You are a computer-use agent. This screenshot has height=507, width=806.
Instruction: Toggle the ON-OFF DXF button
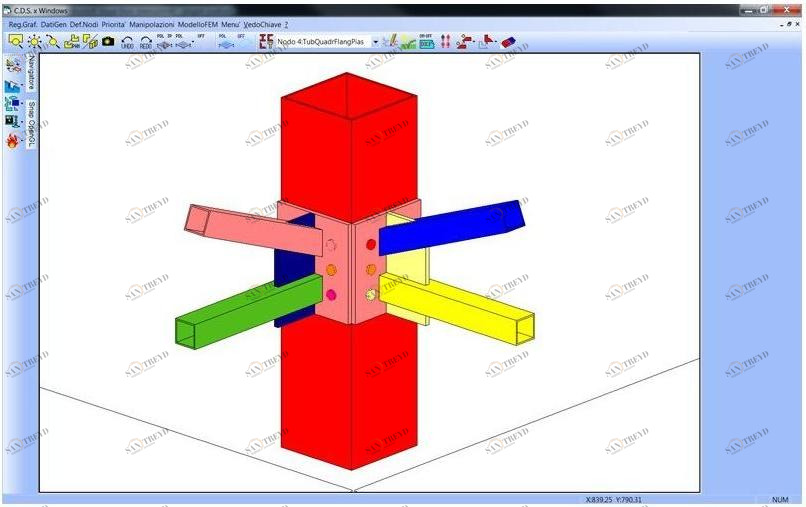[x=427, y=42]
